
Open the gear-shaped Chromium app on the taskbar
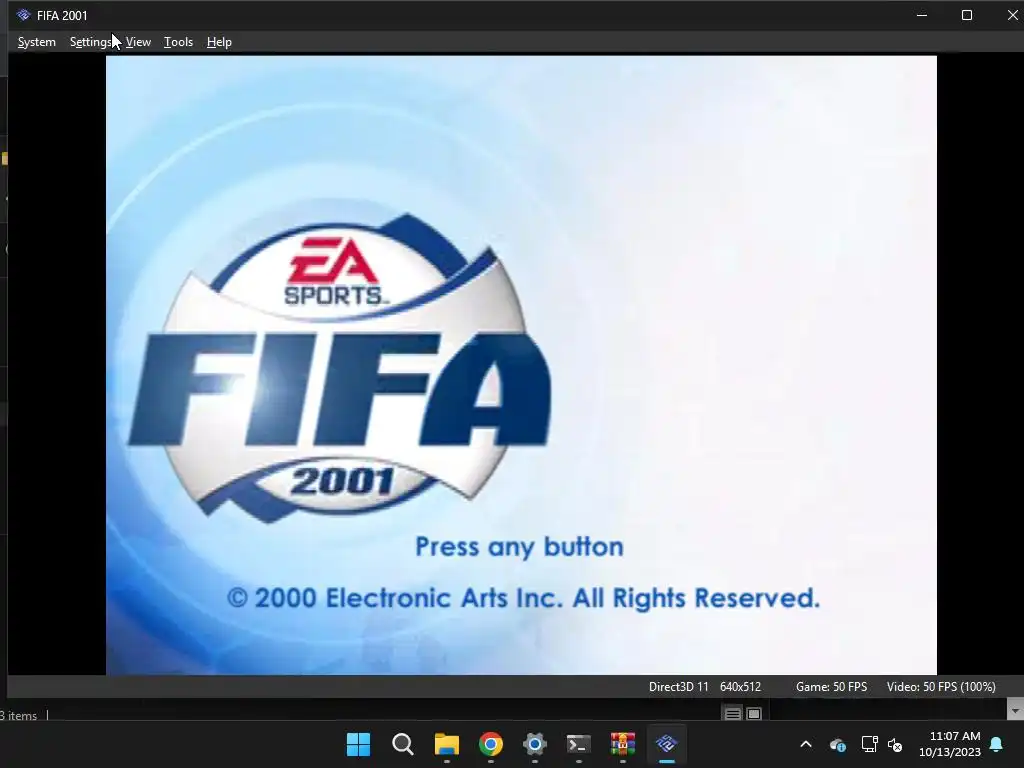pos(534,744)
